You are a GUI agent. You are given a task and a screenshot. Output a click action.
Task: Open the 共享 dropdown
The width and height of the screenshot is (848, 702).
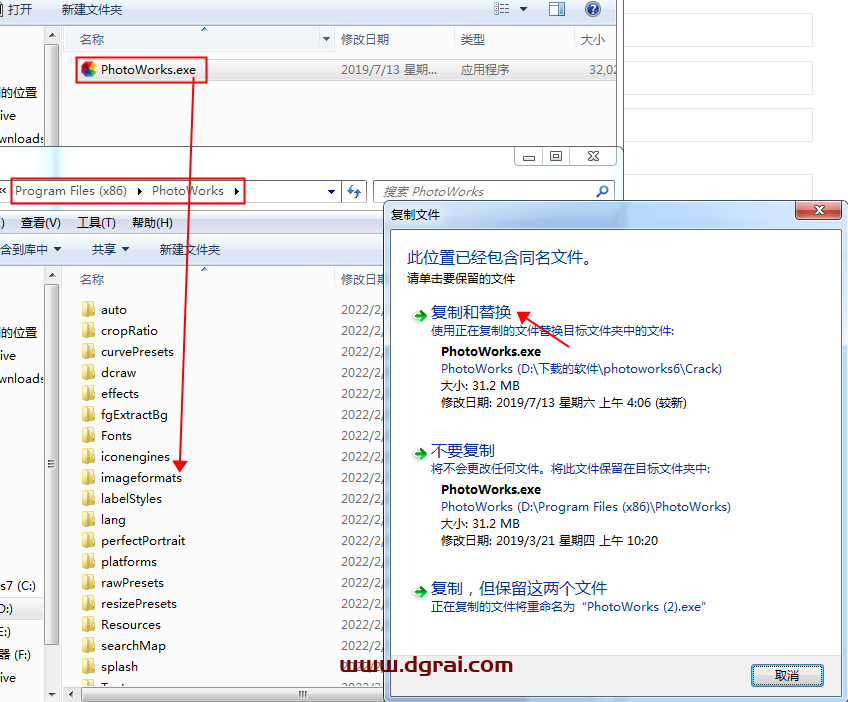110,249
